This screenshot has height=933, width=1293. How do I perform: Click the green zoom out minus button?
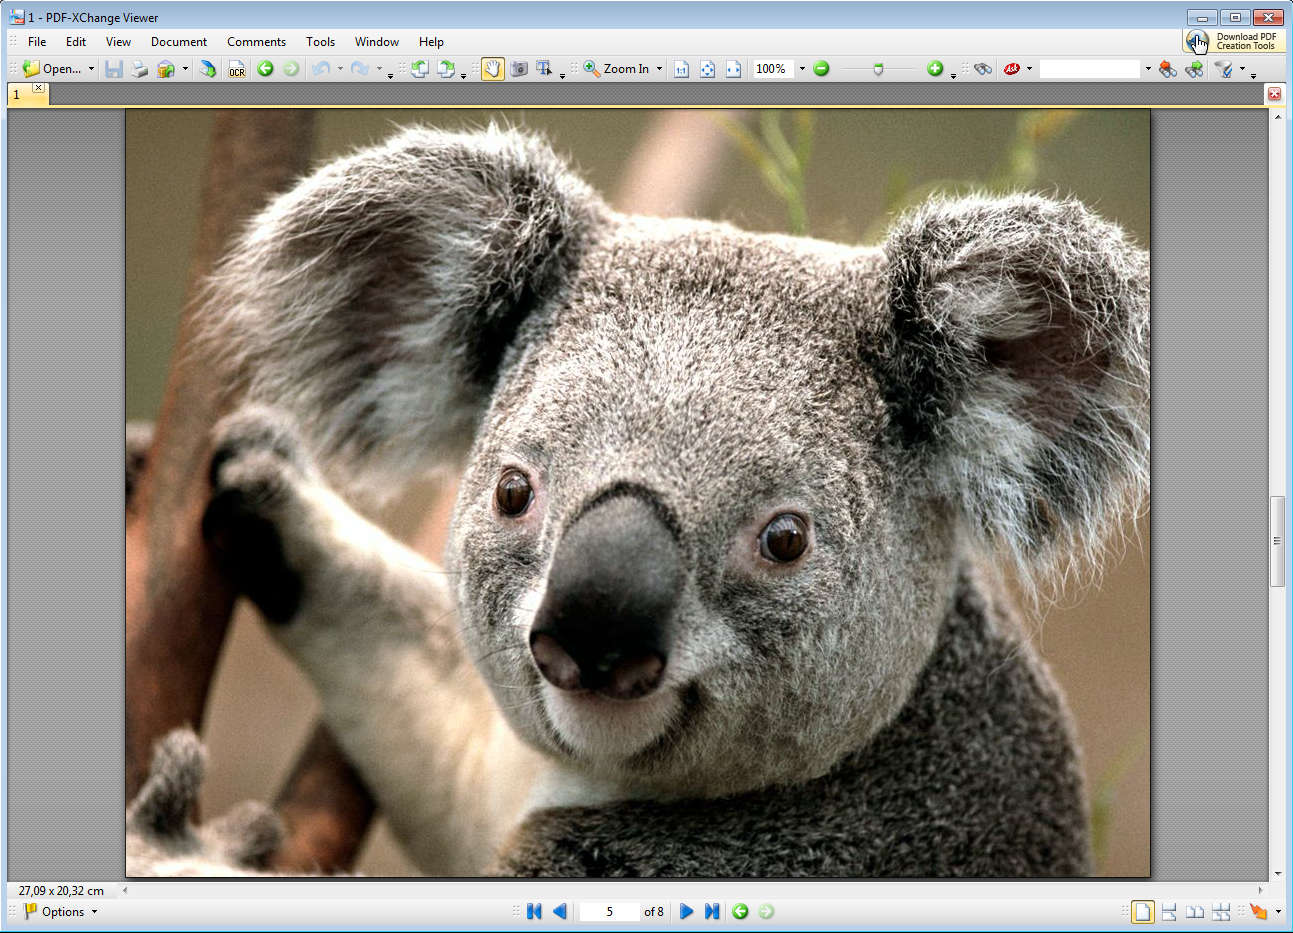coord(821,69)
